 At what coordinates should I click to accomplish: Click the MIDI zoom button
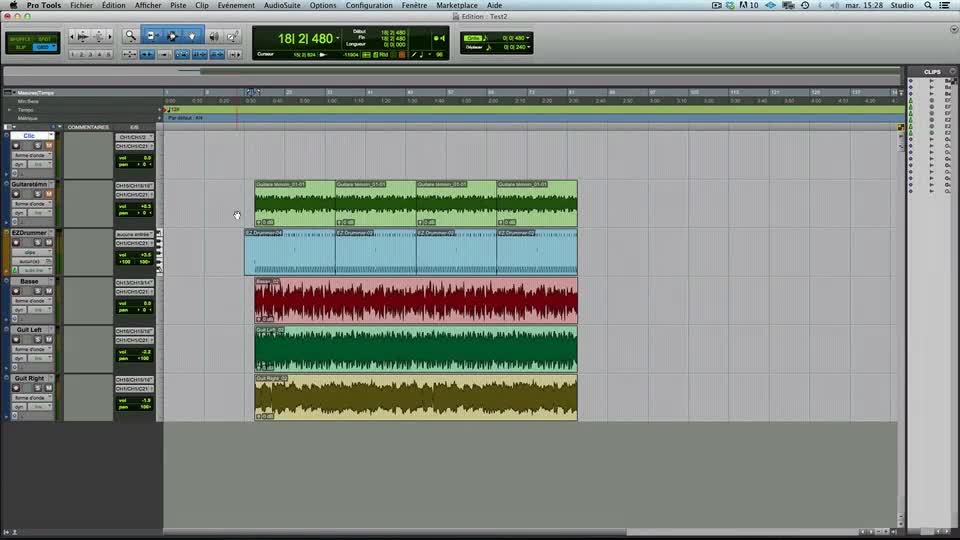tap(98, 37)
